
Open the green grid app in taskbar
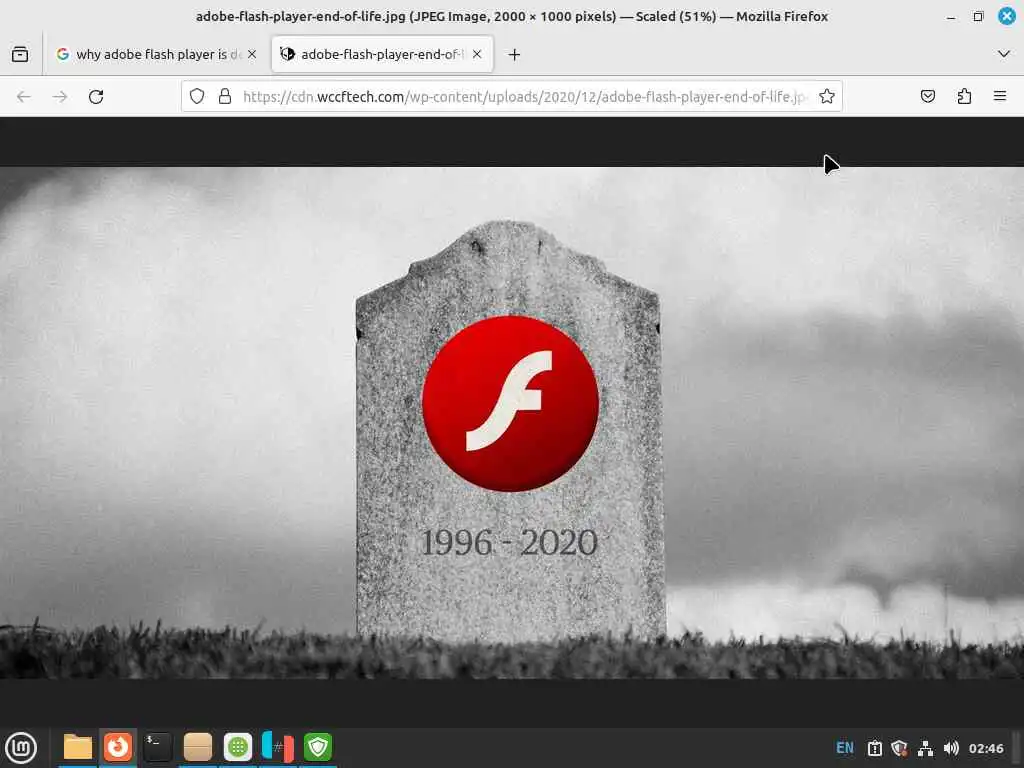click(x=238, y=747)
